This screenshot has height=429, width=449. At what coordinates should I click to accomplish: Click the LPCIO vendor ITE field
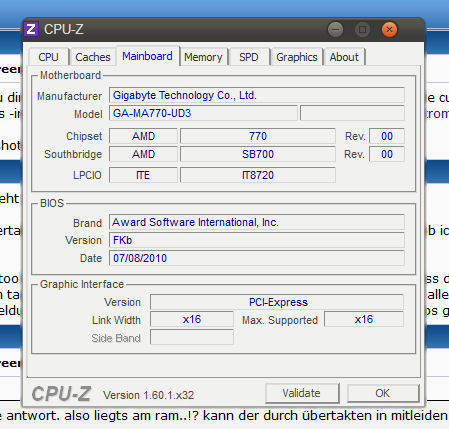tap(143, 175)
